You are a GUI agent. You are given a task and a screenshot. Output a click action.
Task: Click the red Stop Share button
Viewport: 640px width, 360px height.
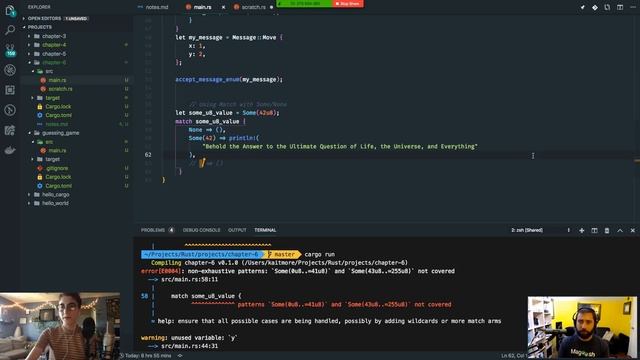[x=348, y=4]
